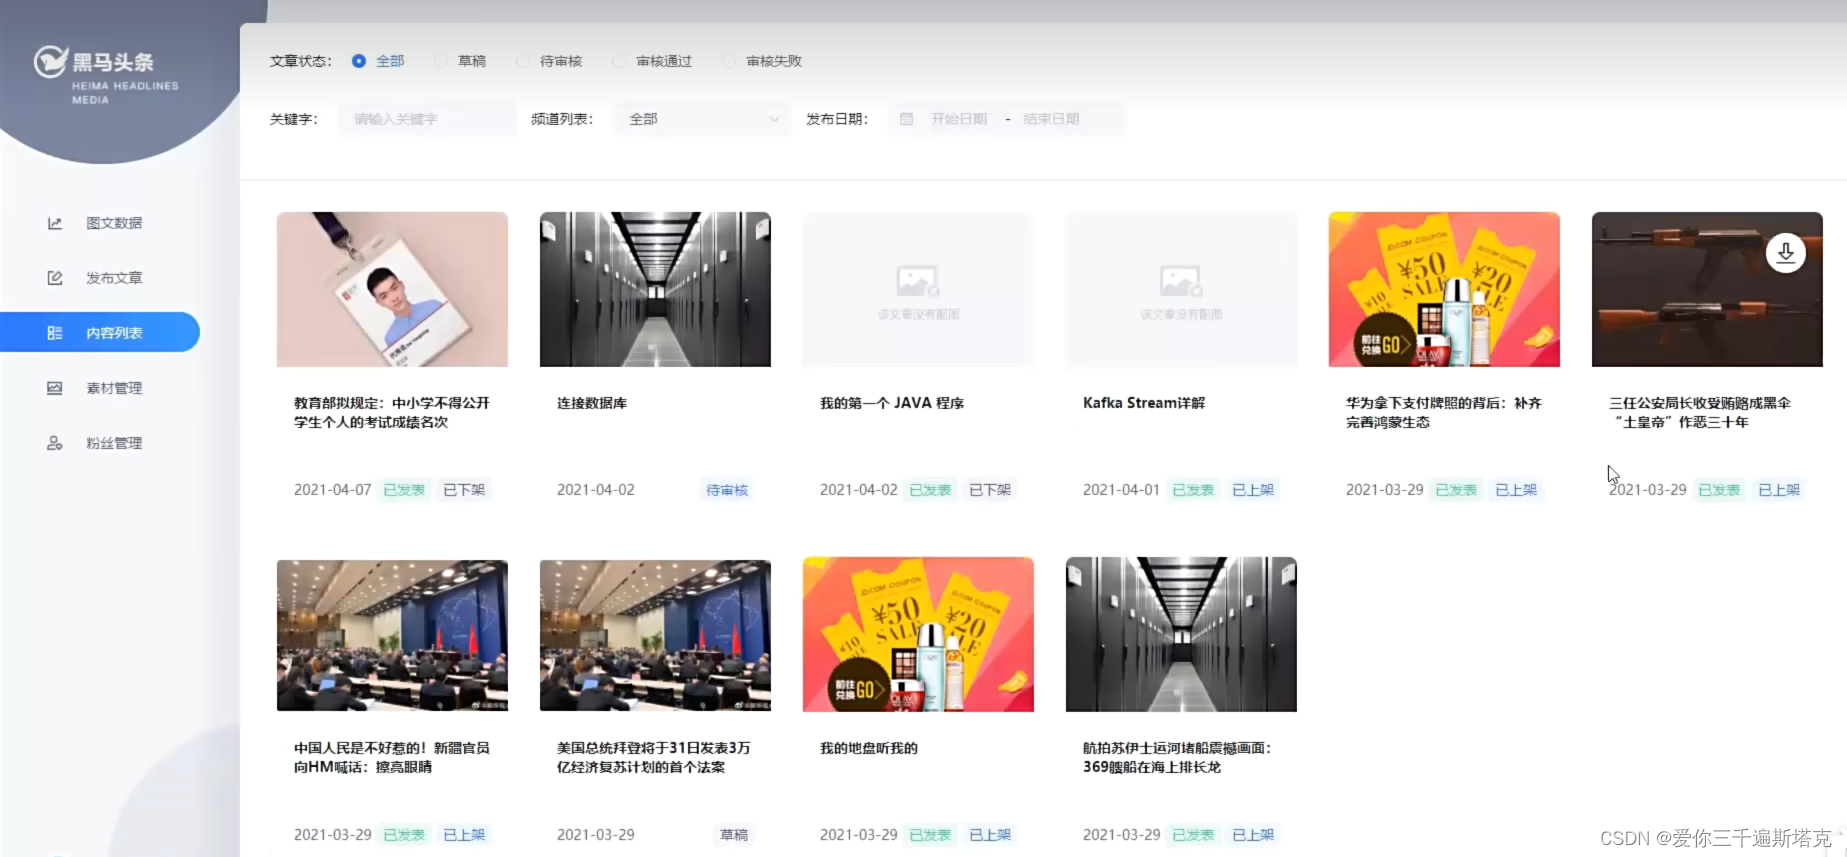Open 我的地盘听我的 coupon thumbnail
Image resolution: width=1847 pixels, height=857 pixels.
click(918, 634)
